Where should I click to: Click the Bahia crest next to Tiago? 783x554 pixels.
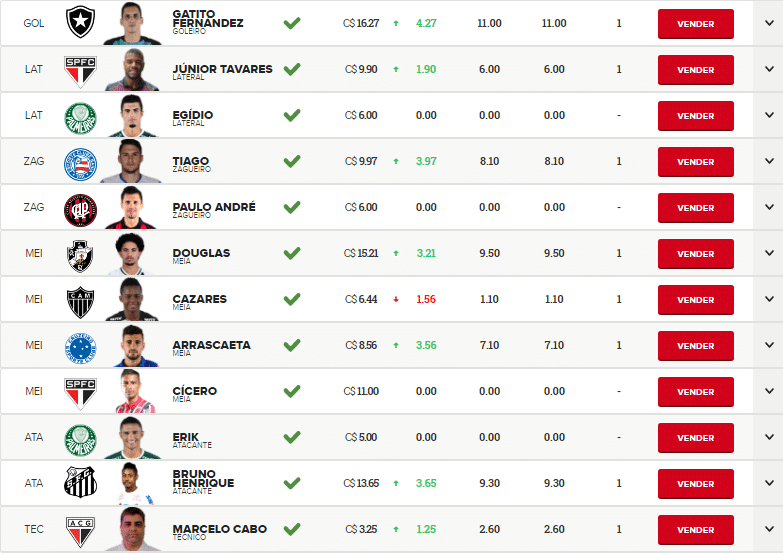coord(80,164)
